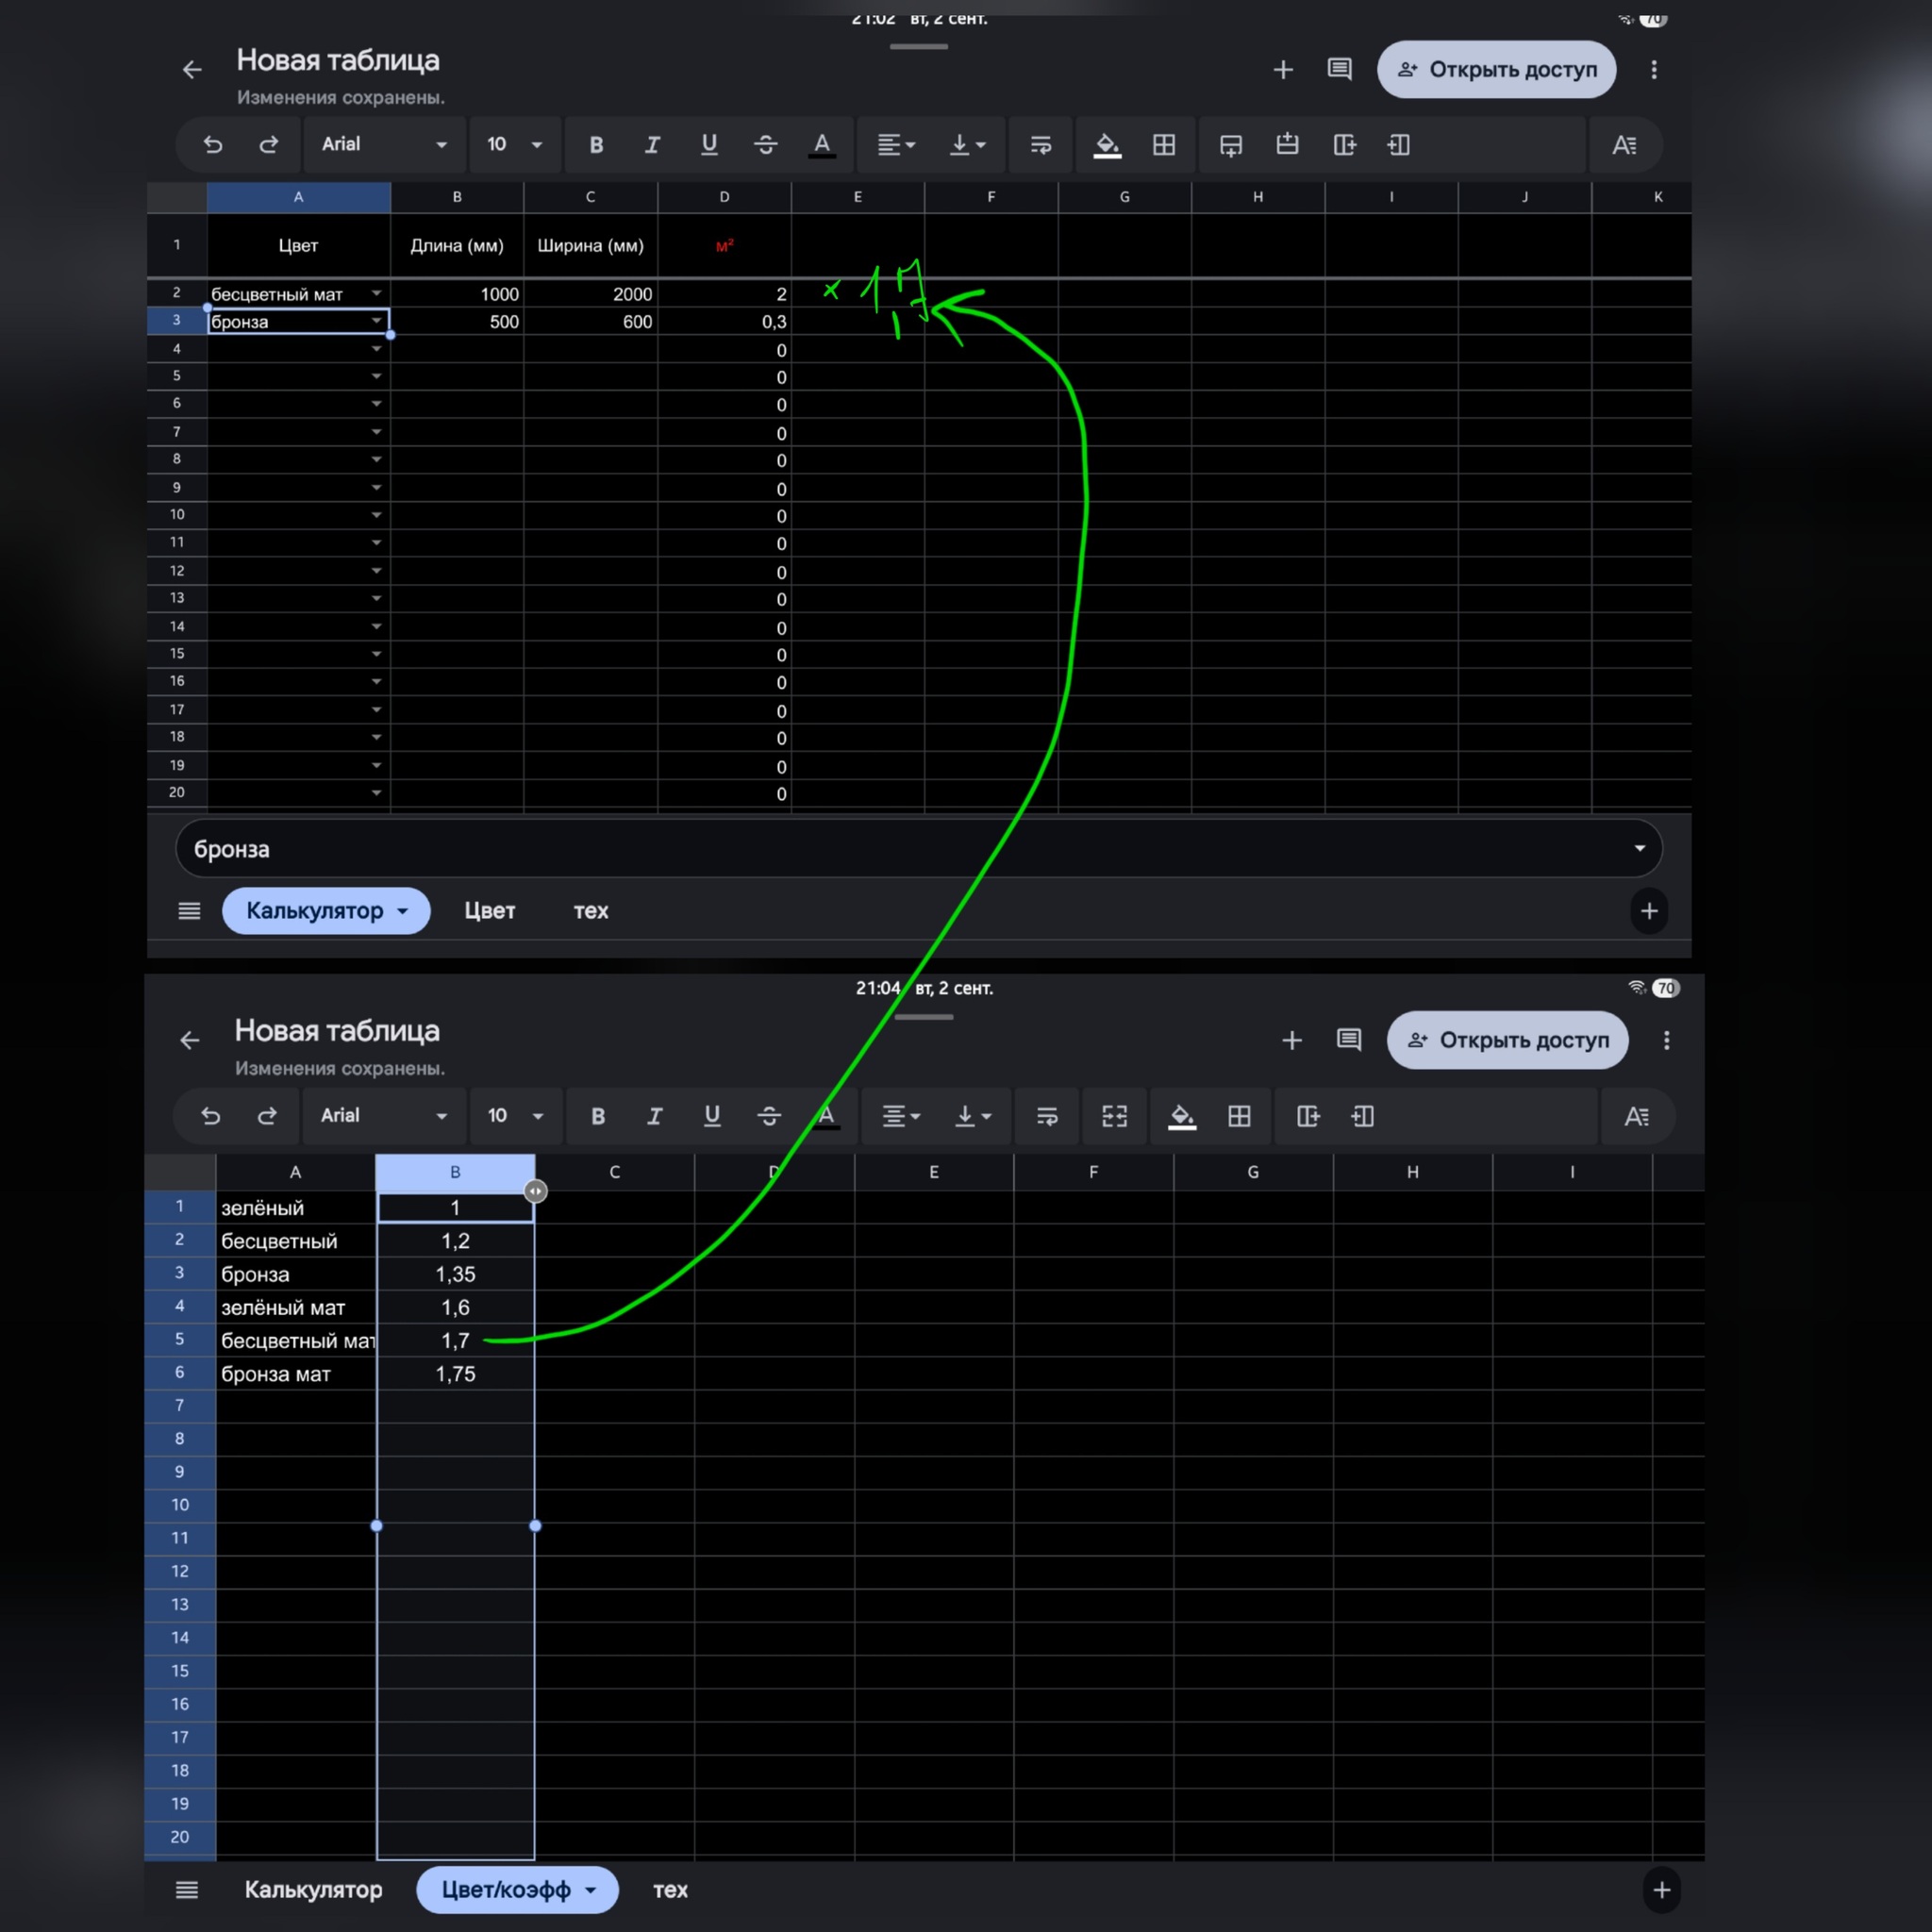Click the bottom Открыть доступ share button
This screenshot has height=1932, width=1932.
pos(1507,1040)
